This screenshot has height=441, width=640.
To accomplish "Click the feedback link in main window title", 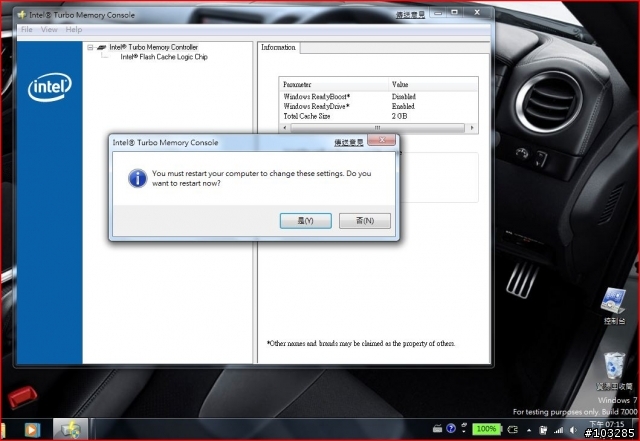I will 410,15.
